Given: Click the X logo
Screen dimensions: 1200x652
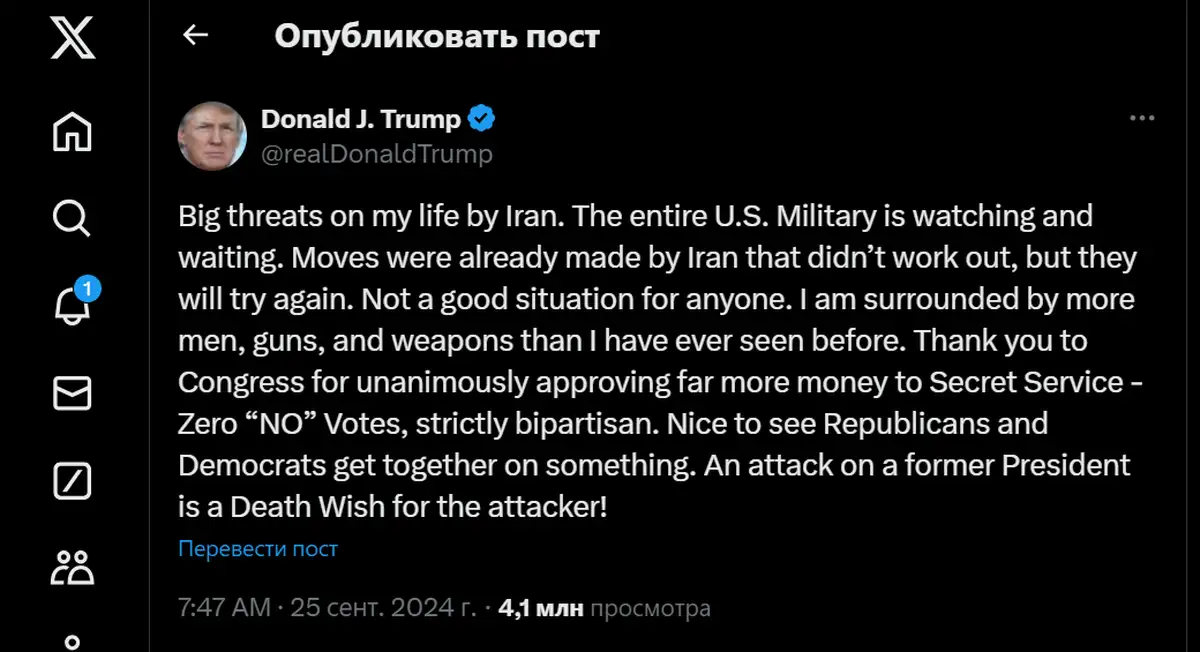Looking at the screenshot, I should coord(72,40).
